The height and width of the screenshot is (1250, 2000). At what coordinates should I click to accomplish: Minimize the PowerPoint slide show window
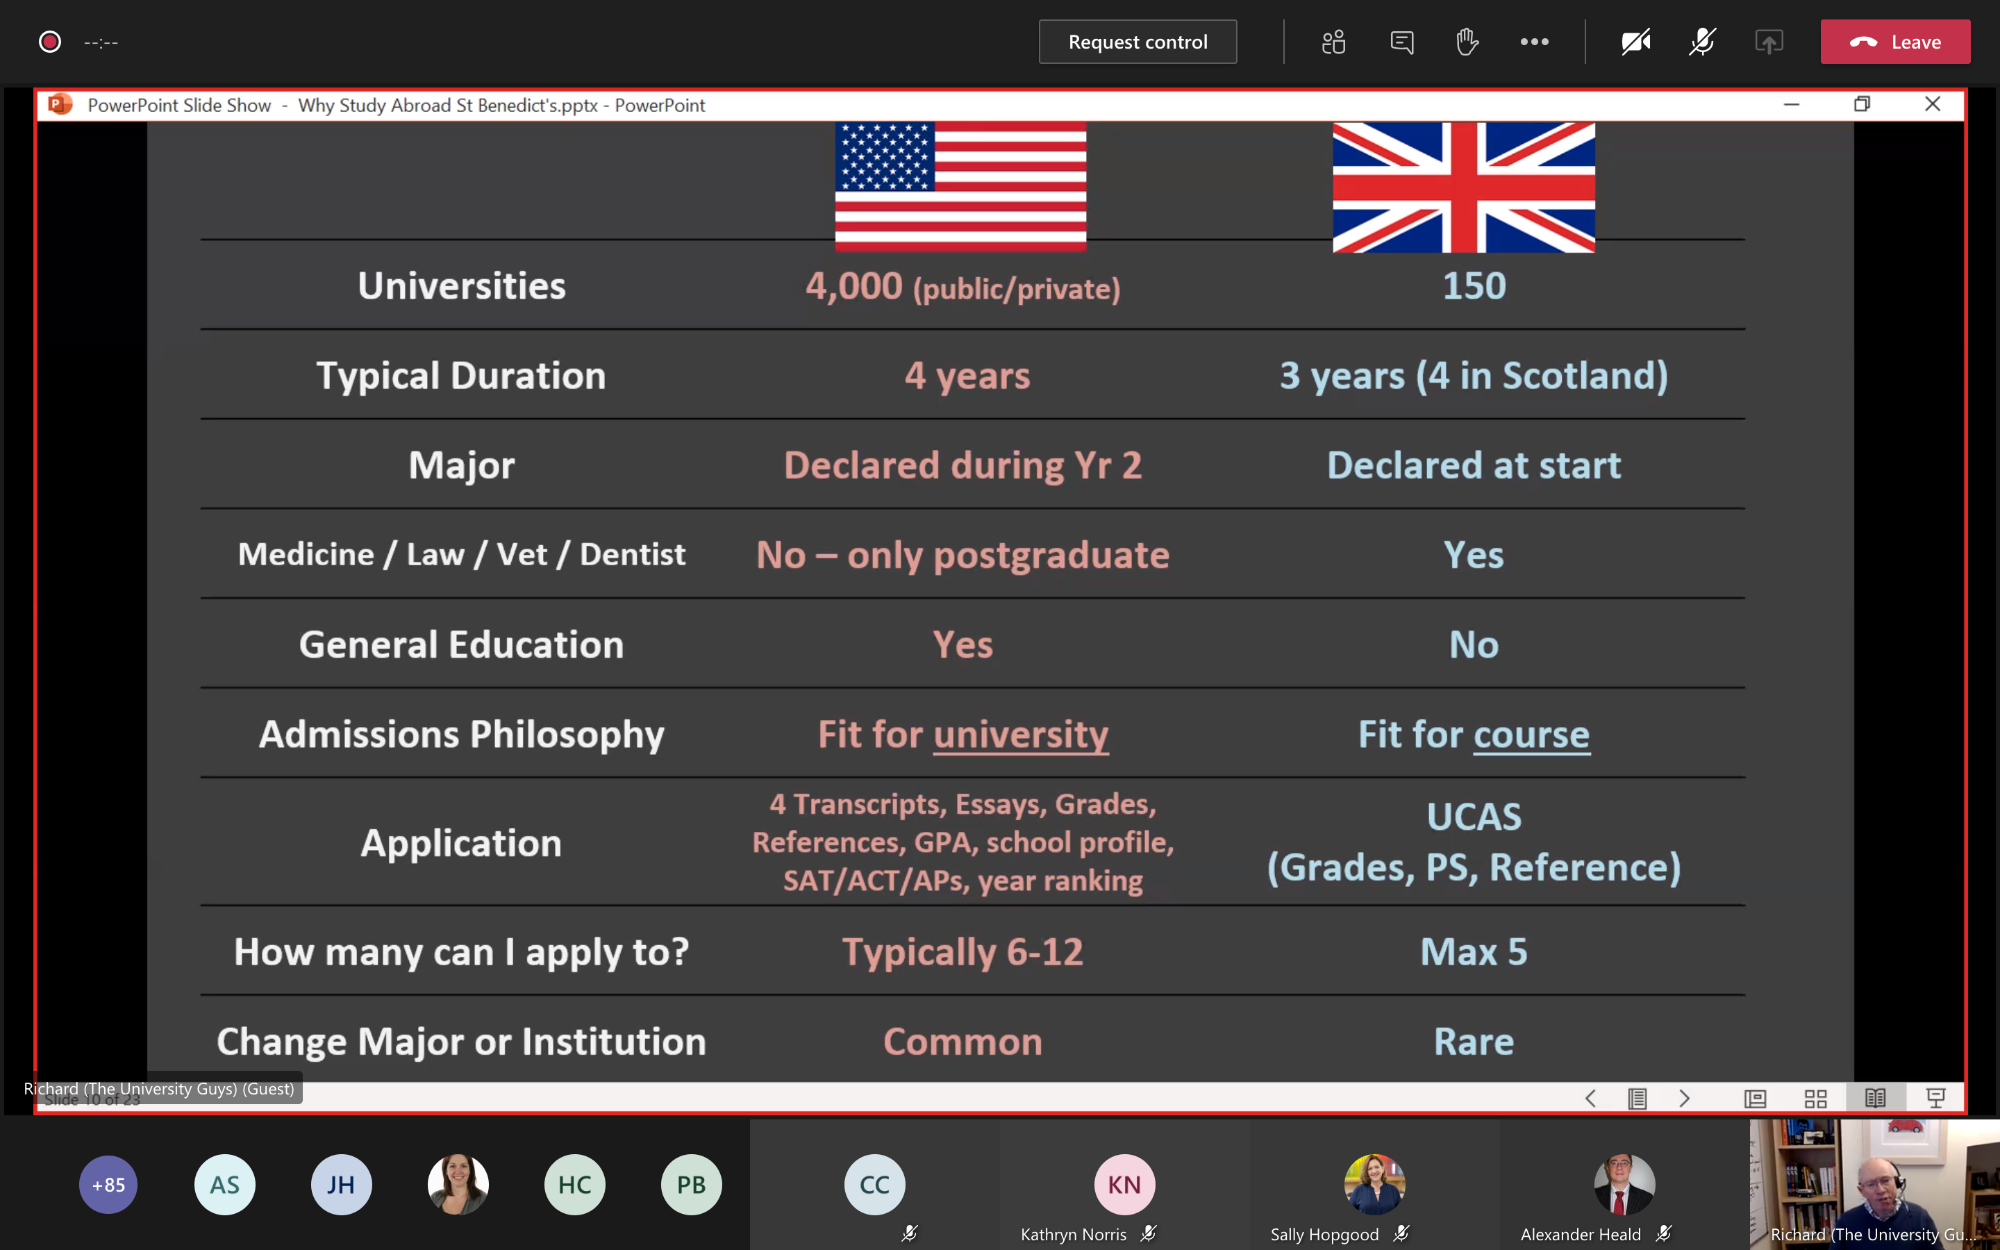pyautogui.click(x=1792, y=104)
